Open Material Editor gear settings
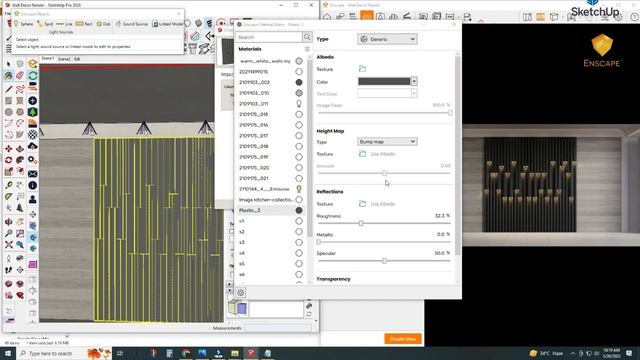Viewport: 640px width, 360px height. click(x=240, y=293)
